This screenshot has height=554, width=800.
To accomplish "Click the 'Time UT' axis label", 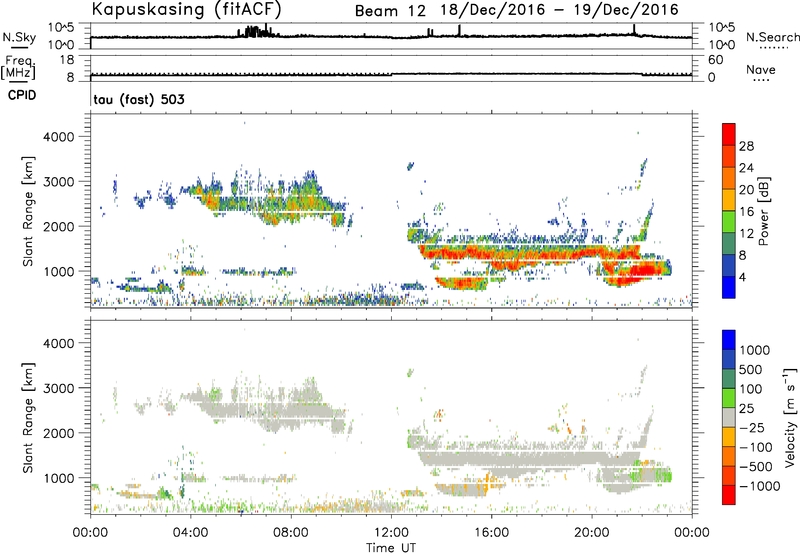I will (x=391, y=548).
